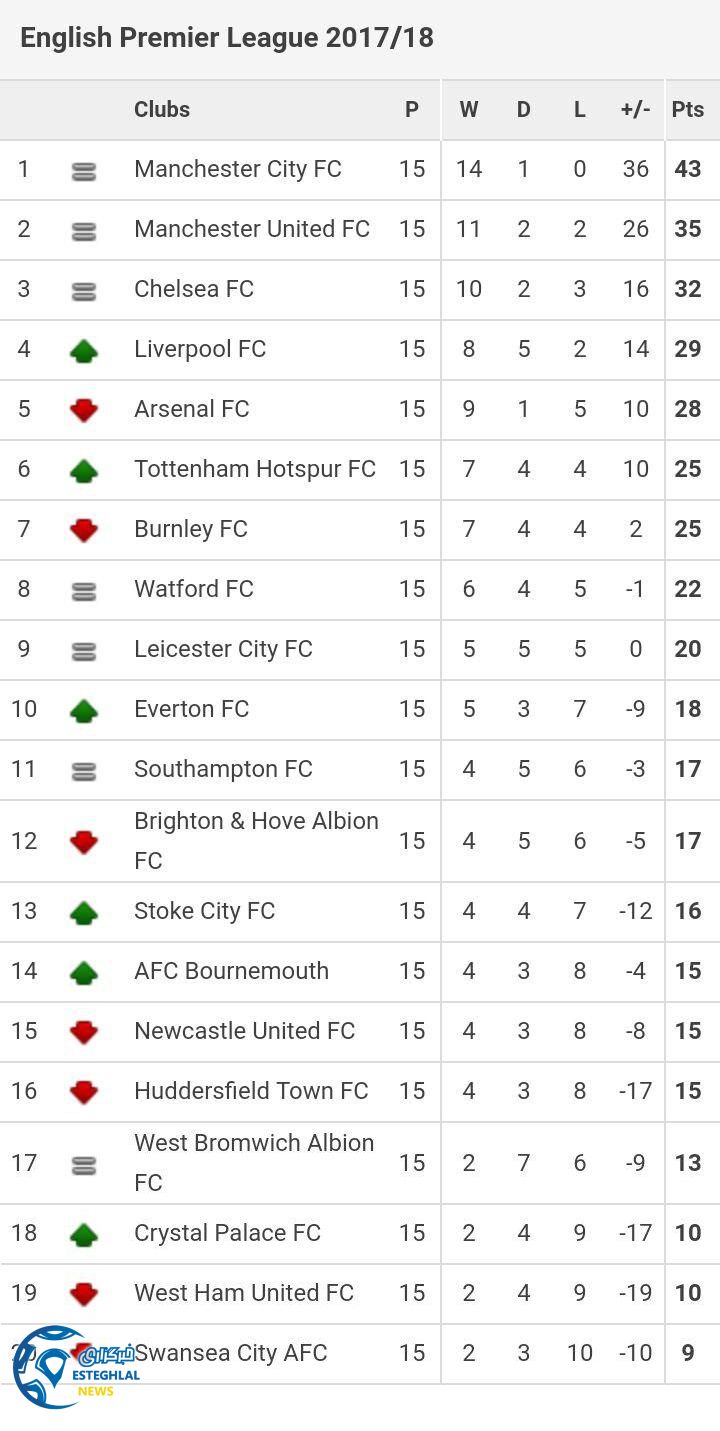Screen dimensions: 720x1431
Task: Click the green up arrow beside Stoke City FC
Action: [x=84, y=912]
